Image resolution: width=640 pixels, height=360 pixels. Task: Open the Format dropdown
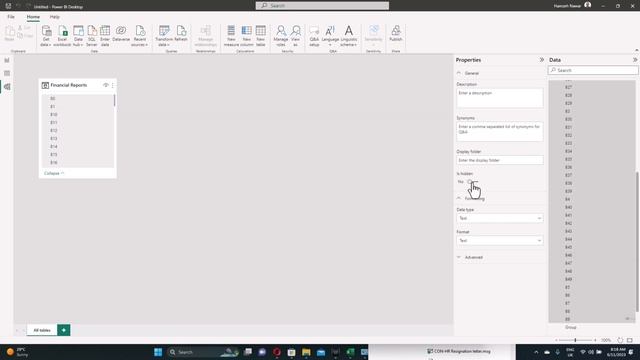(500, 240)
